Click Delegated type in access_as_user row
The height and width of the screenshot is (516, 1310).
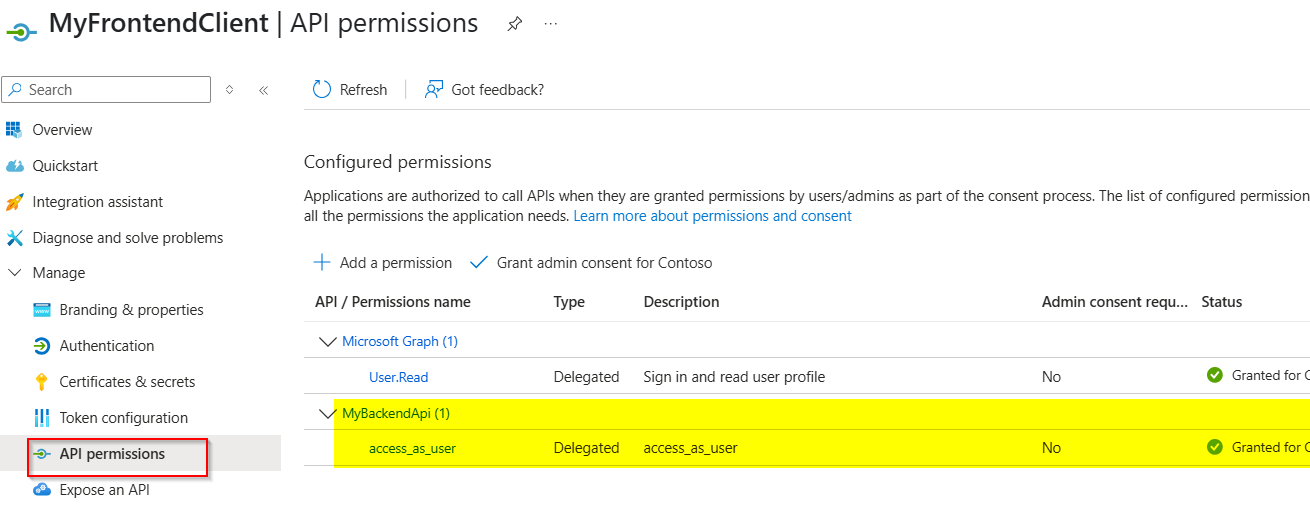point(586,448)
